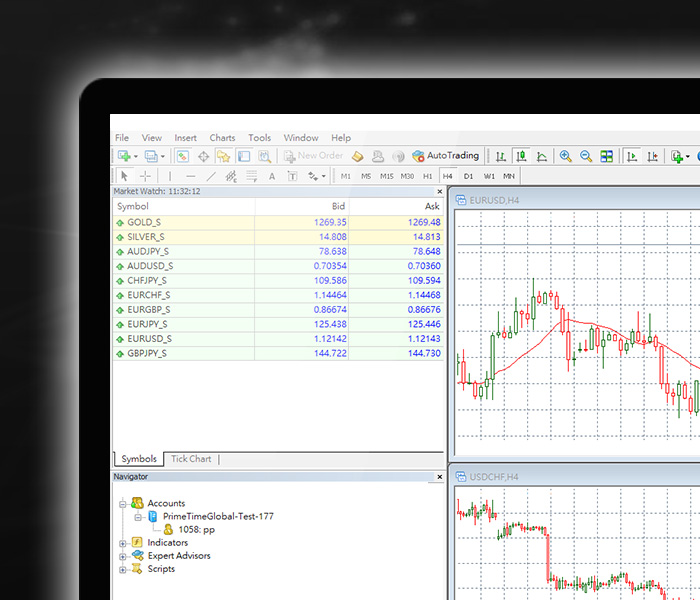Close the Market Watch panel
Image resolution: width=700 pixels, height=600 pixels.
(440, 192)
